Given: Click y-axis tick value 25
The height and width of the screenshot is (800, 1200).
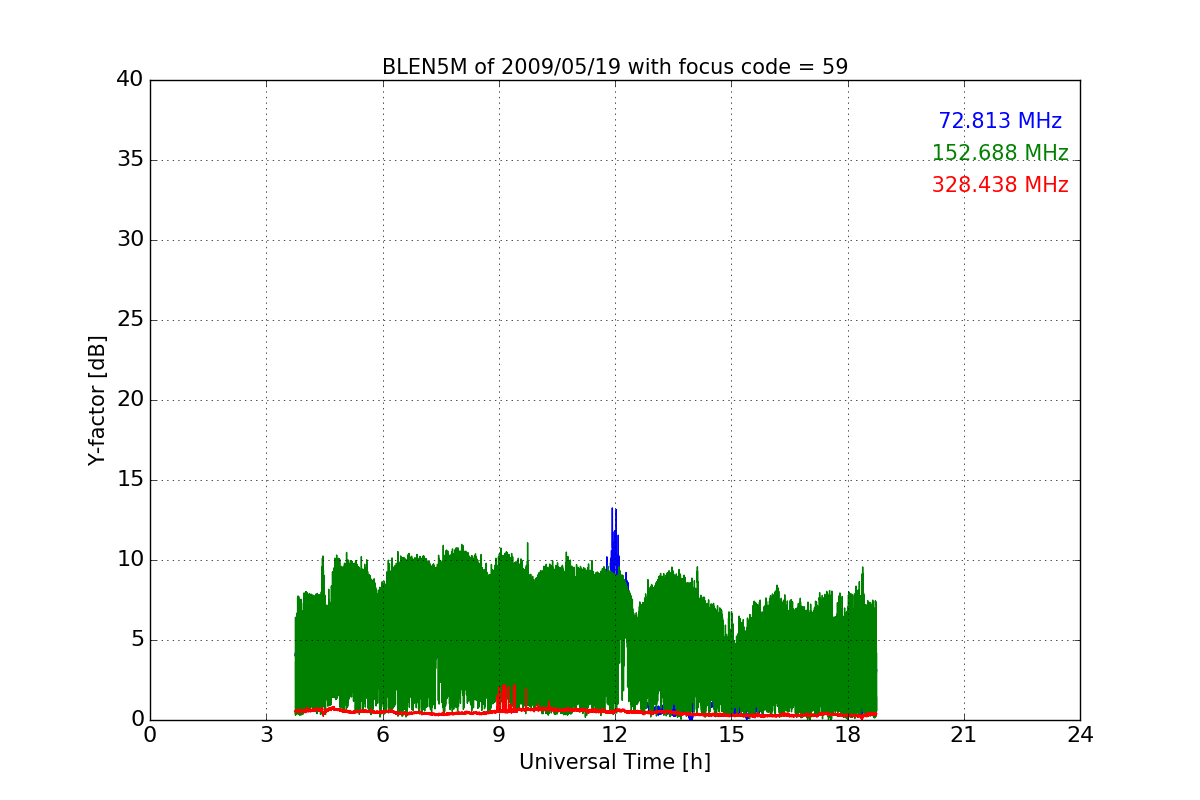Looking at the screenshot, I should (130, 320).
